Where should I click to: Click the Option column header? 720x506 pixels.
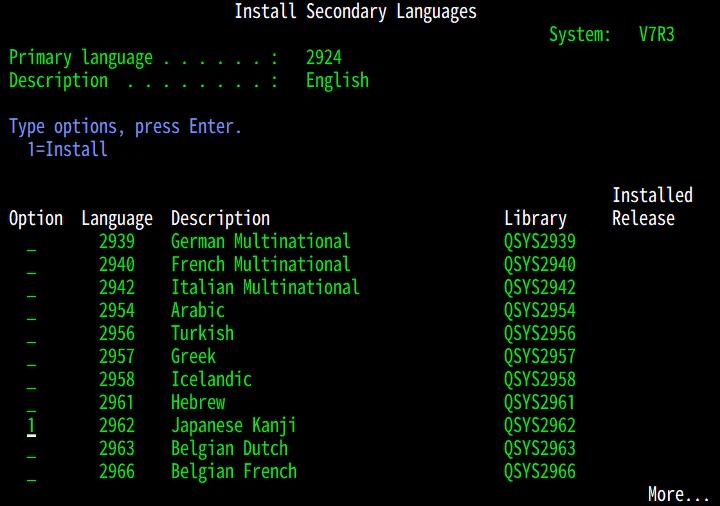tap(36, 219)
